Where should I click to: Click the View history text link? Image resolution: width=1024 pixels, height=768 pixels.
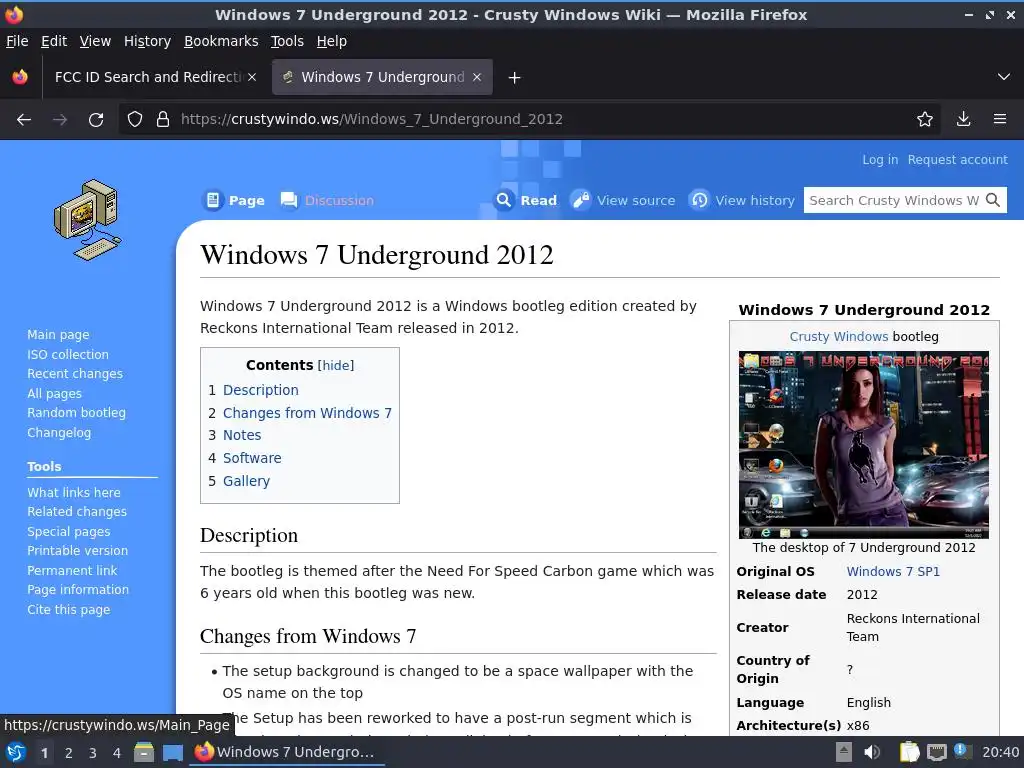[x=755, y=200]
